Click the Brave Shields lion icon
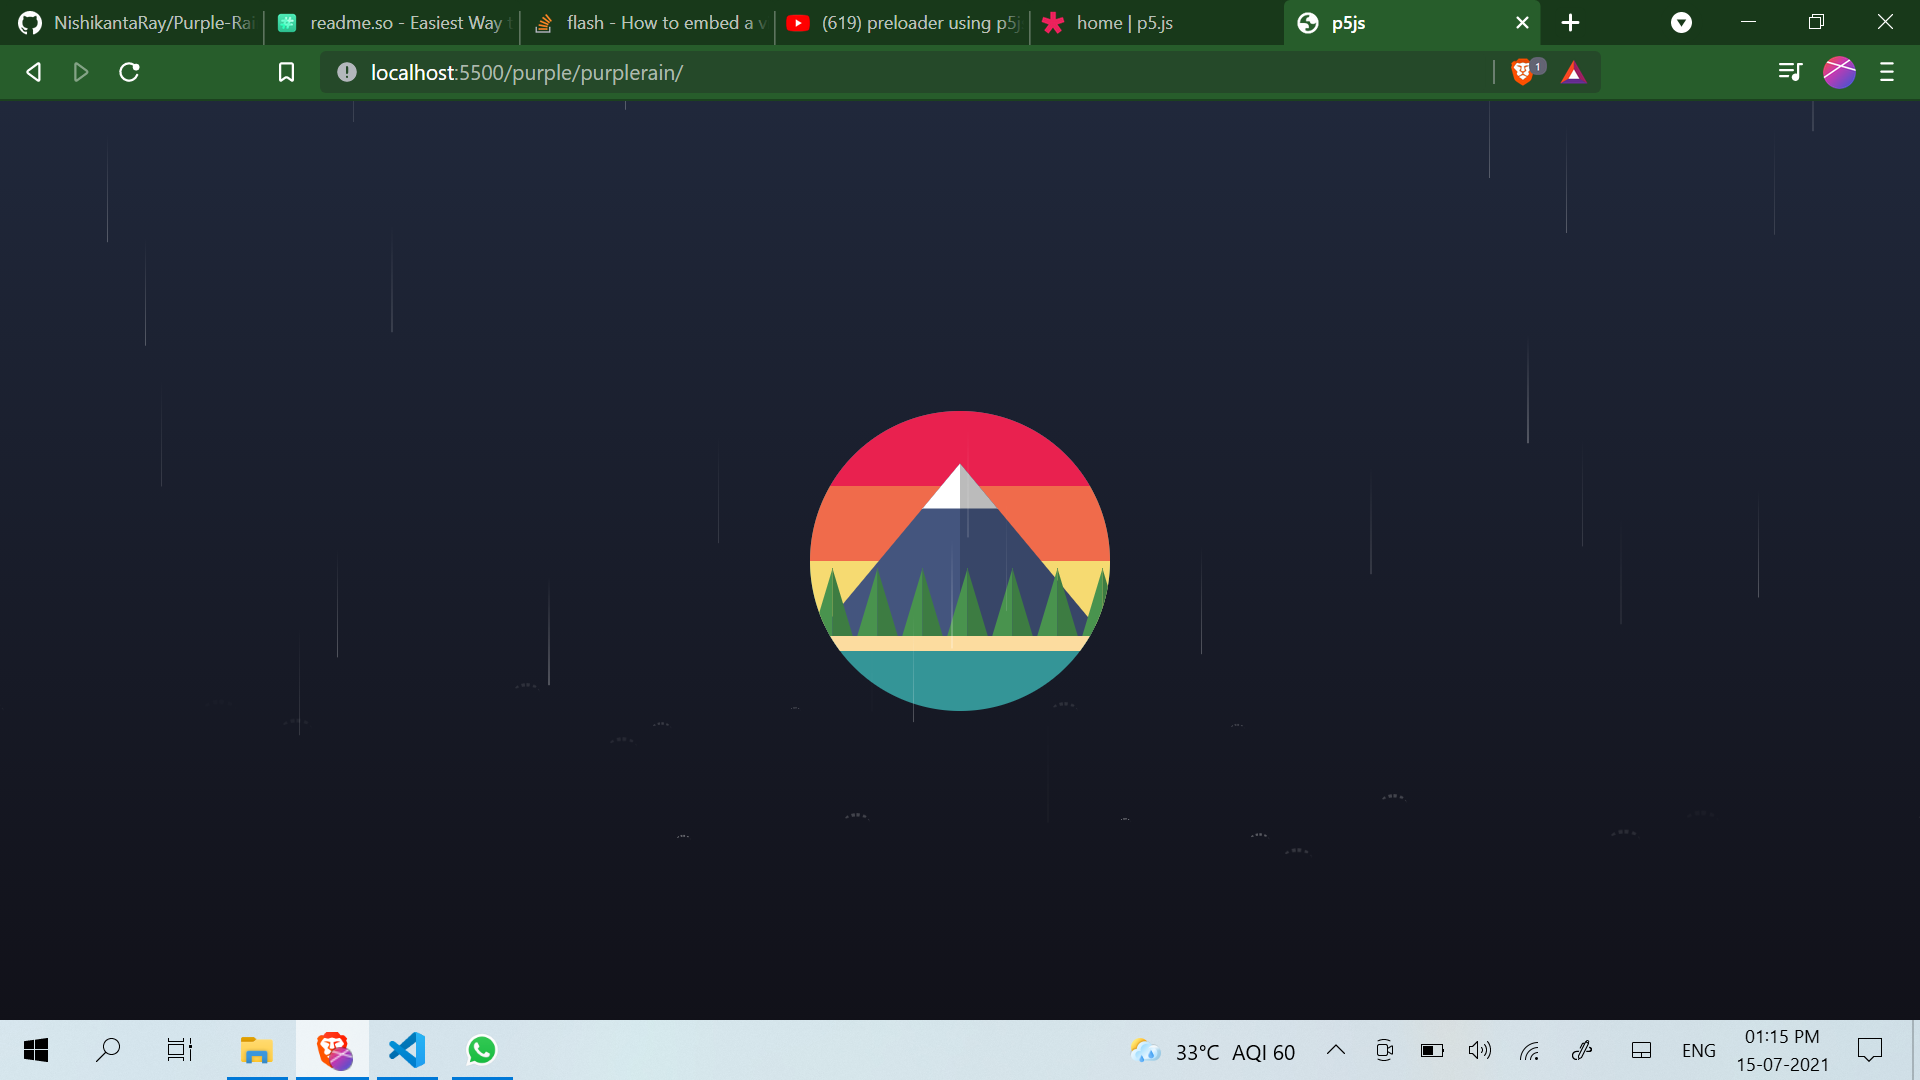The width and height of the screenshot is (1920, 1080). (x=1522, y=72)
